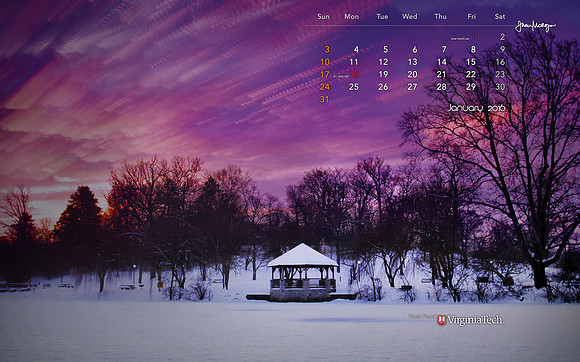580x362 pixels.
Task: Select date 27 on the calendar
Action: coord(412,87)
